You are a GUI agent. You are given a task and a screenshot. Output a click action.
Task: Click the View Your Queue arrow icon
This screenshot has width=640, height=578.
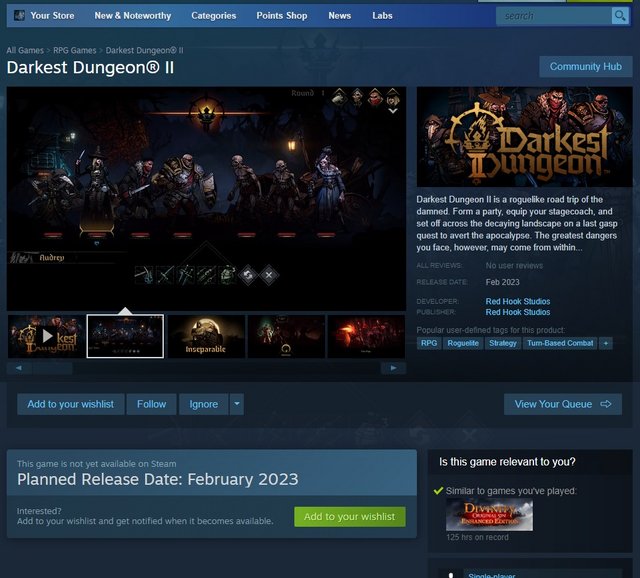pyautogui.click(x=606, y=404)
